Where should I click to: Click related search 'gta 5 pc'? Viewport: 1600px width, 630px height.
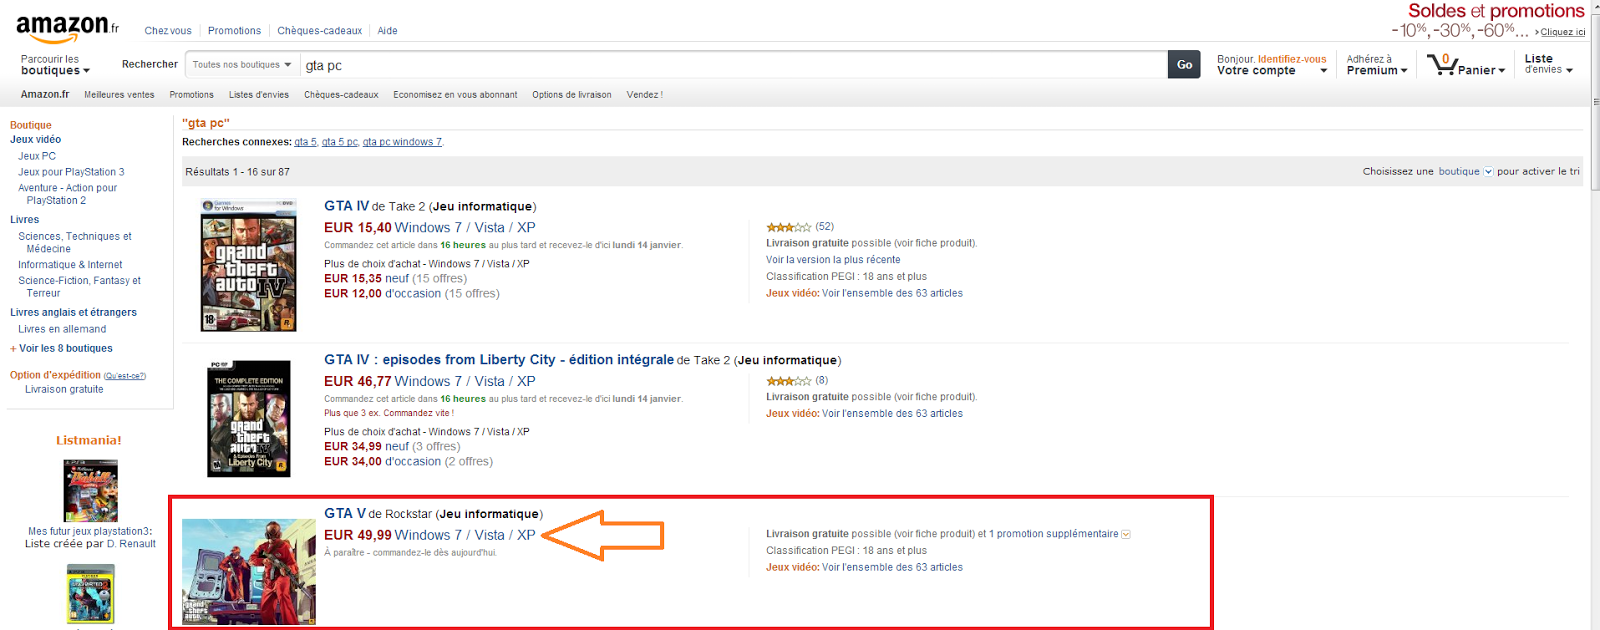click(x=340, y=142)
